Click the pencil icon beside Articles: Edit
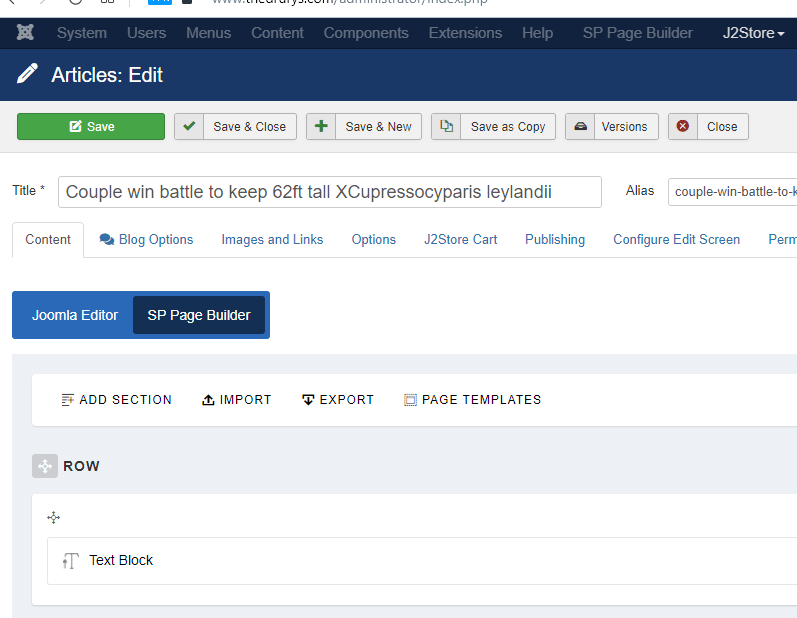The image size is (797, 618). (27, 74)
